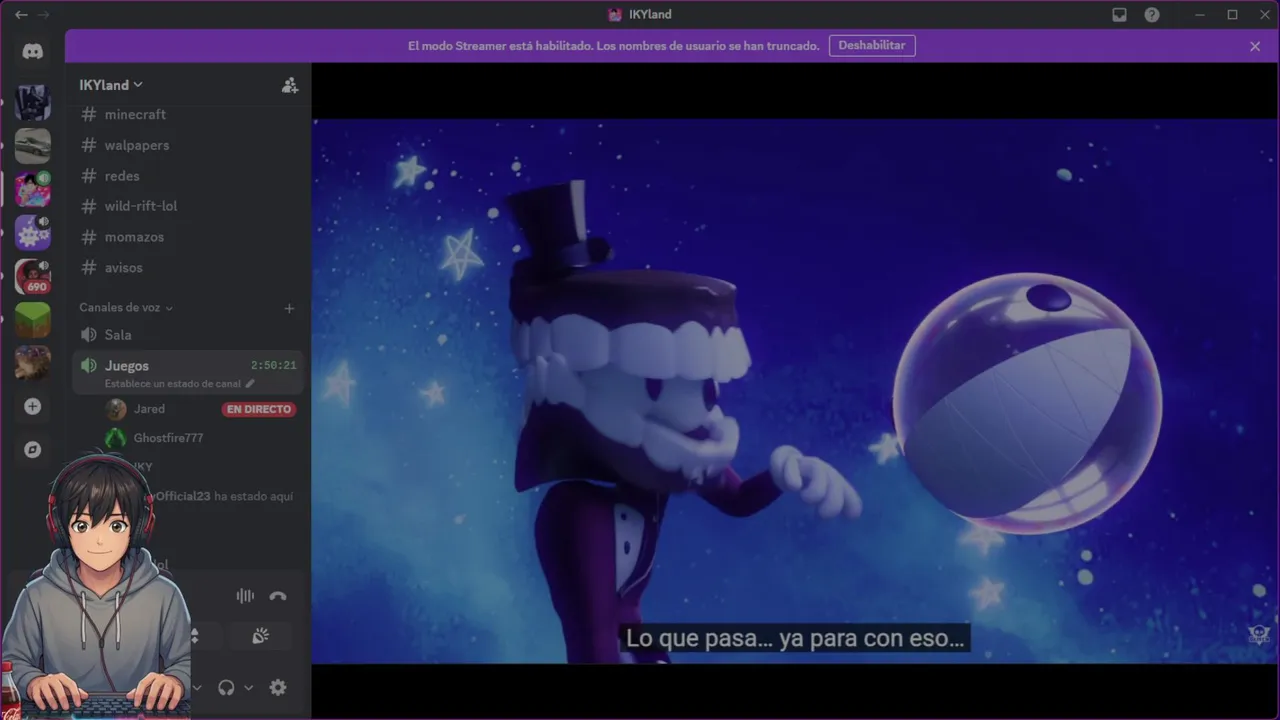
Task: Open output device dropdown beside headphones
Action: [x=248, y=688]
